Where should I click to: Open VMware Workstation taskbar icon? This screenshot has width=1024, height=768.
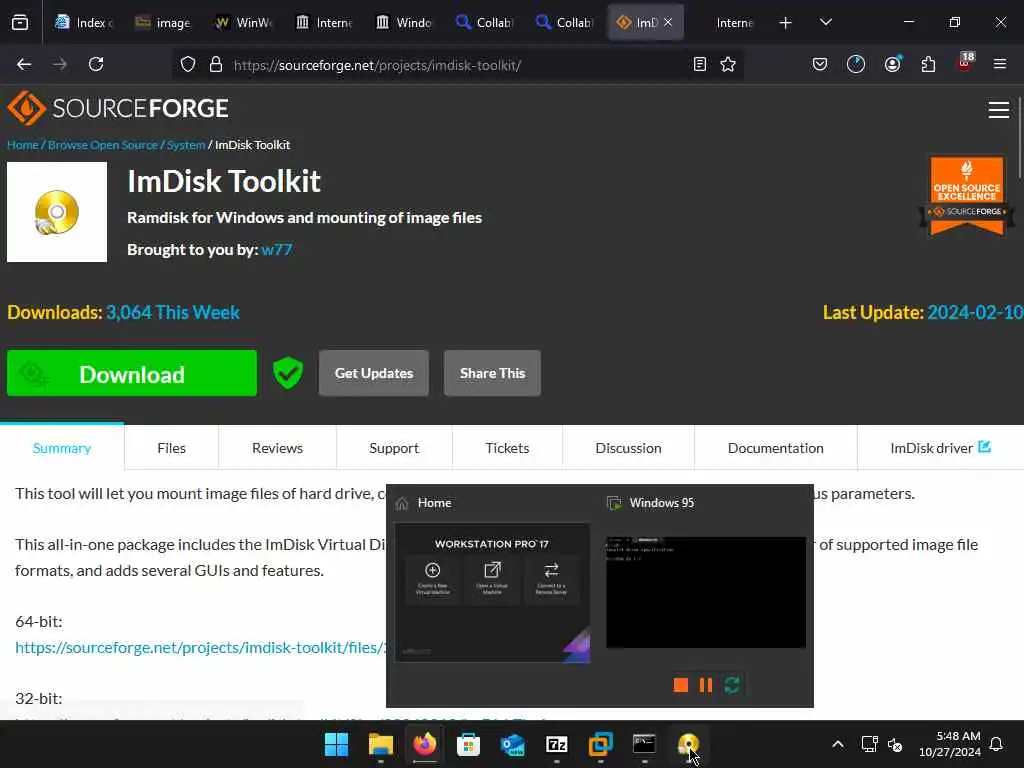click(600, 744)
